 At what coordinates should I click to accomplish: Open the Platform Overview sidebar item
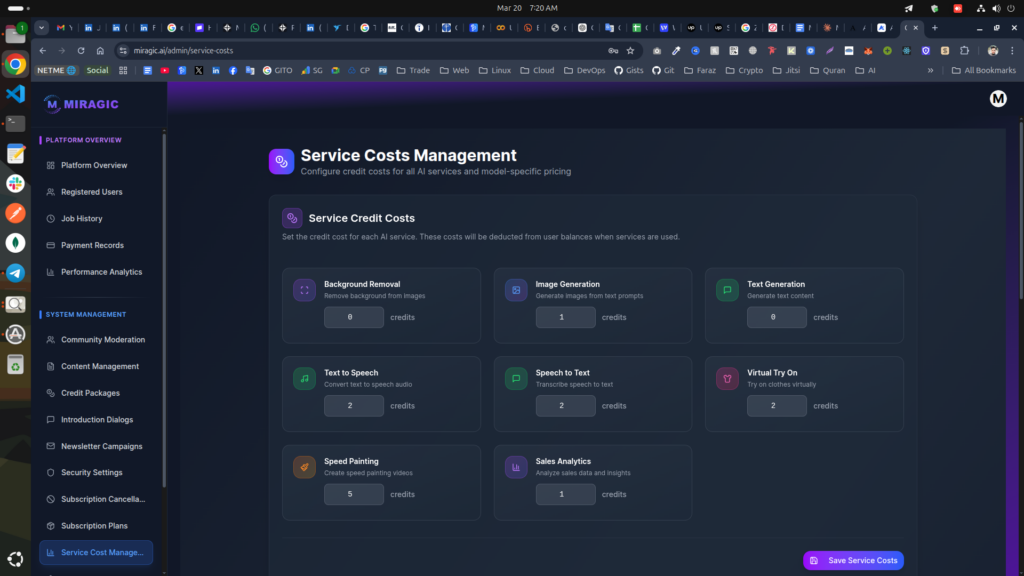[x=95, y=165]
